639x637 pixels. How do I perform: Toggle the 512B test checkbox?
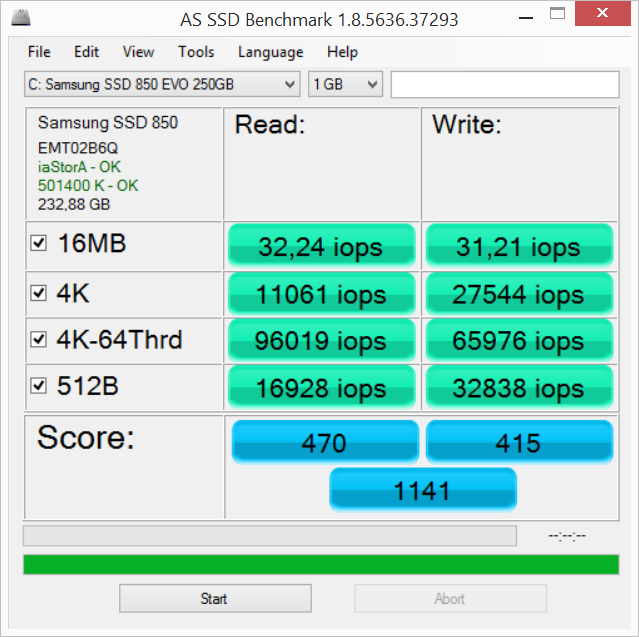tap(38, 386)
